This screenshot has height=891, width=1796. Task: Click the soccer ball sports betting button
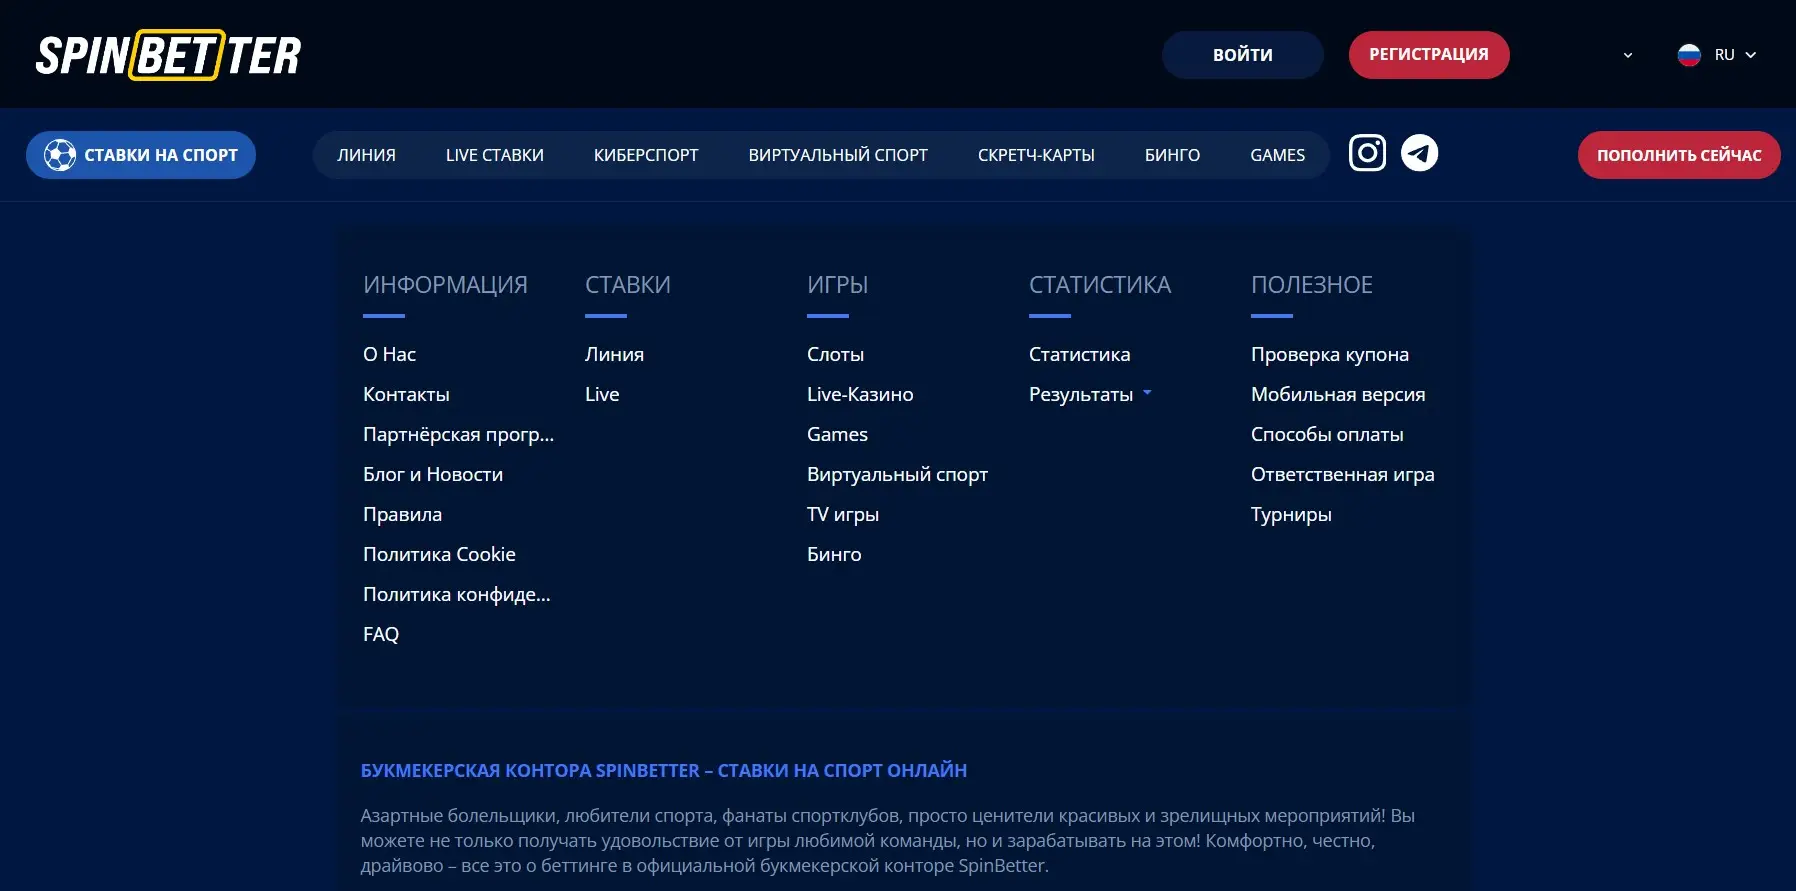pyautogui.click(x=141, y=155)
